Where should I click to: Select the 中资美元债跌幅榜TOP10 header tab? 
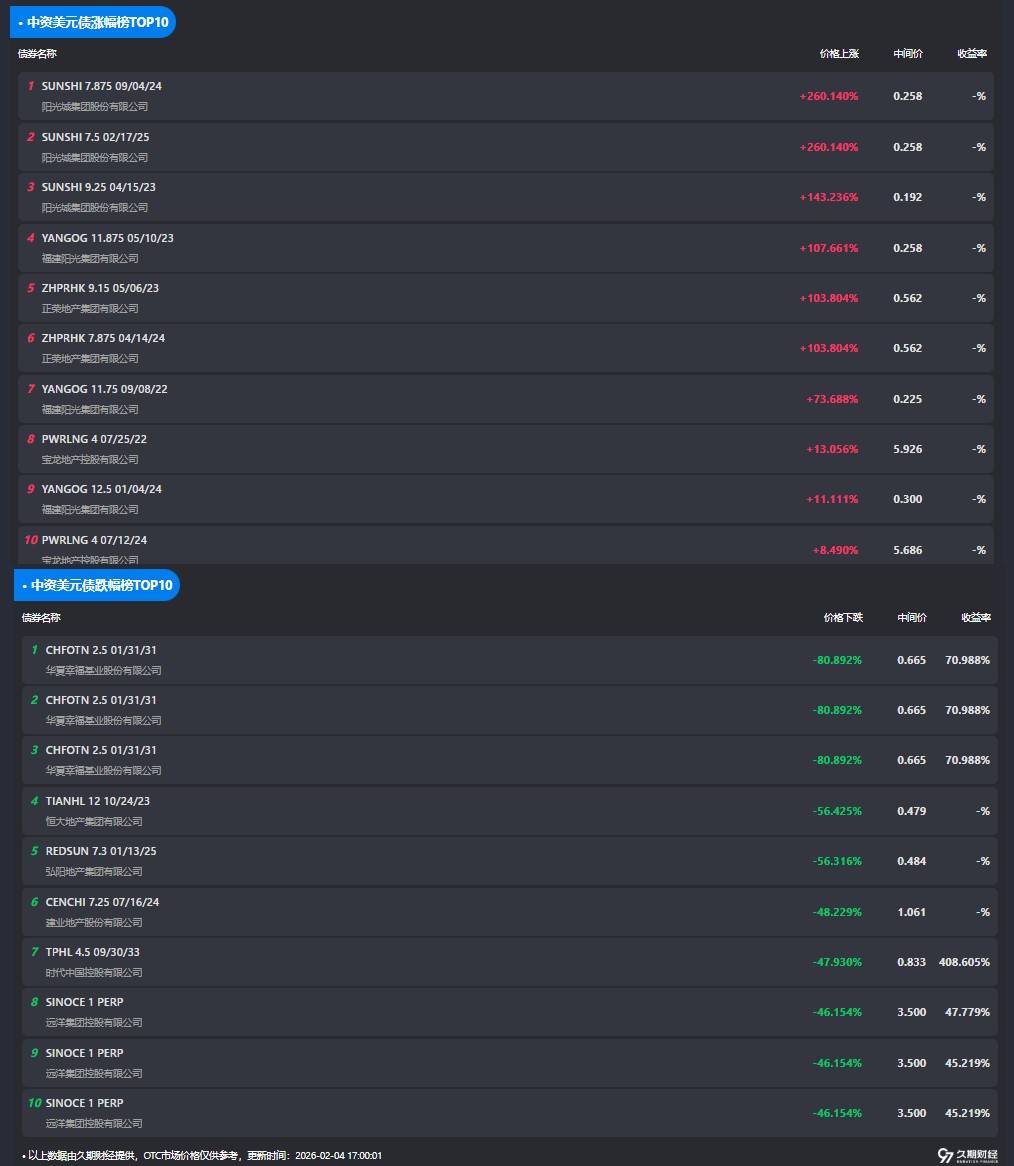pos(98,585)
